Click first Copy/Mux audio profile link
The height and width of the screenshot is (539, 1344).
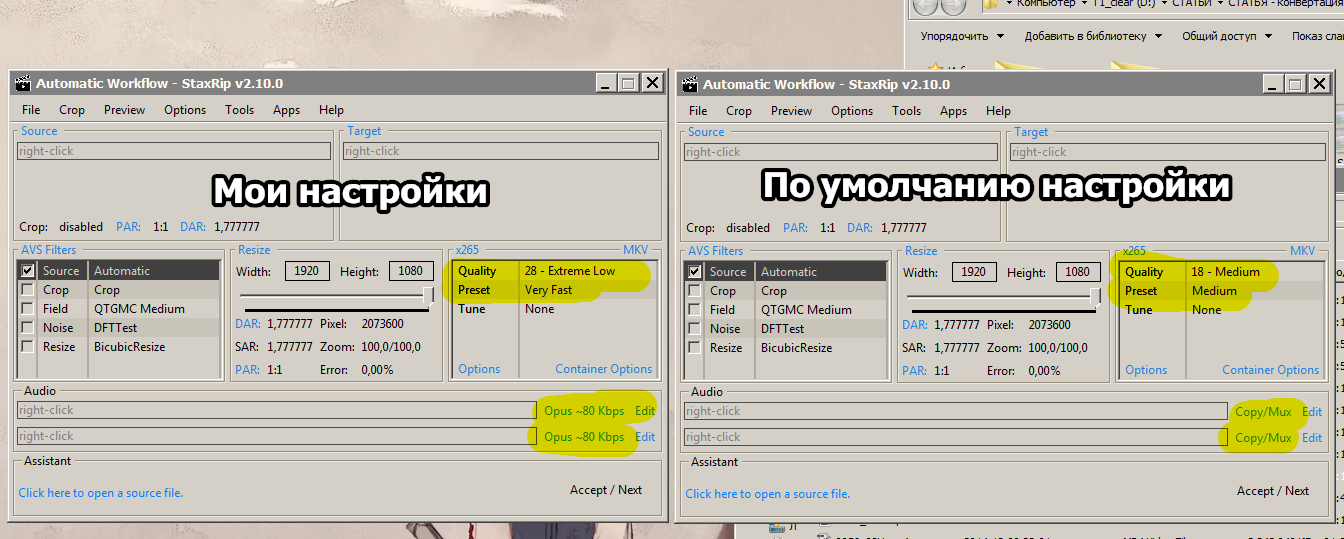pos(1263,411)
